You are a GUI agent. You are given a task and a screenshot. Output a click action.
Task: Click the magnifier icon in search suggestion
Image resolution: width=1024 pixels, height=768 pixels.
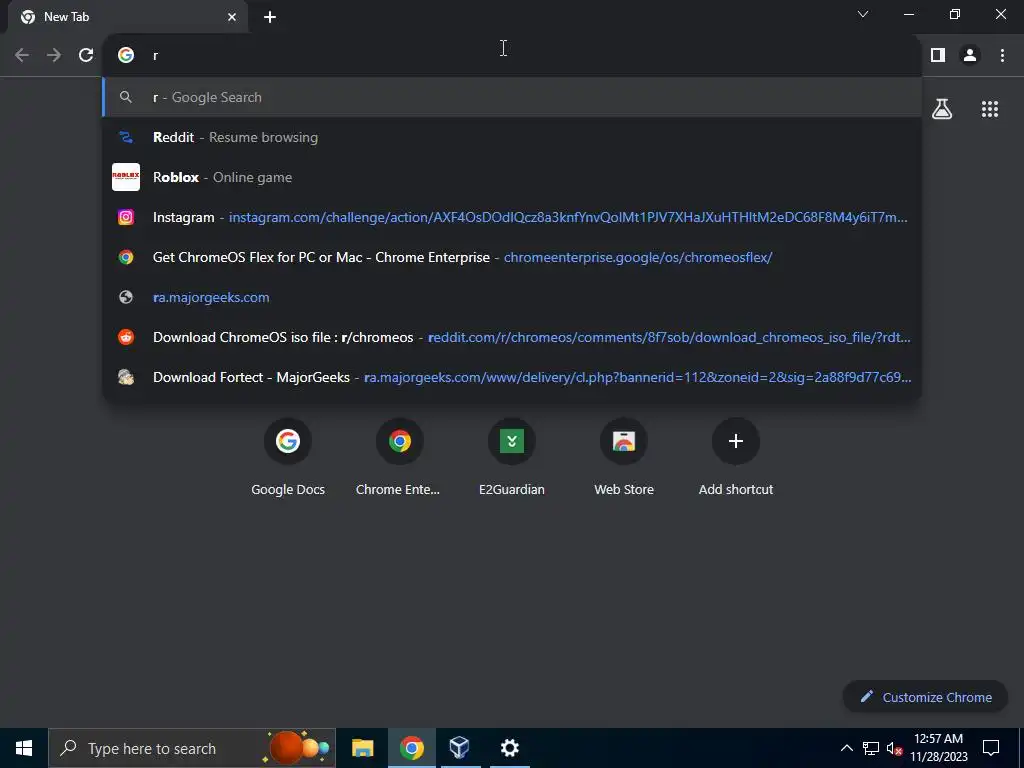pos(126,97)
